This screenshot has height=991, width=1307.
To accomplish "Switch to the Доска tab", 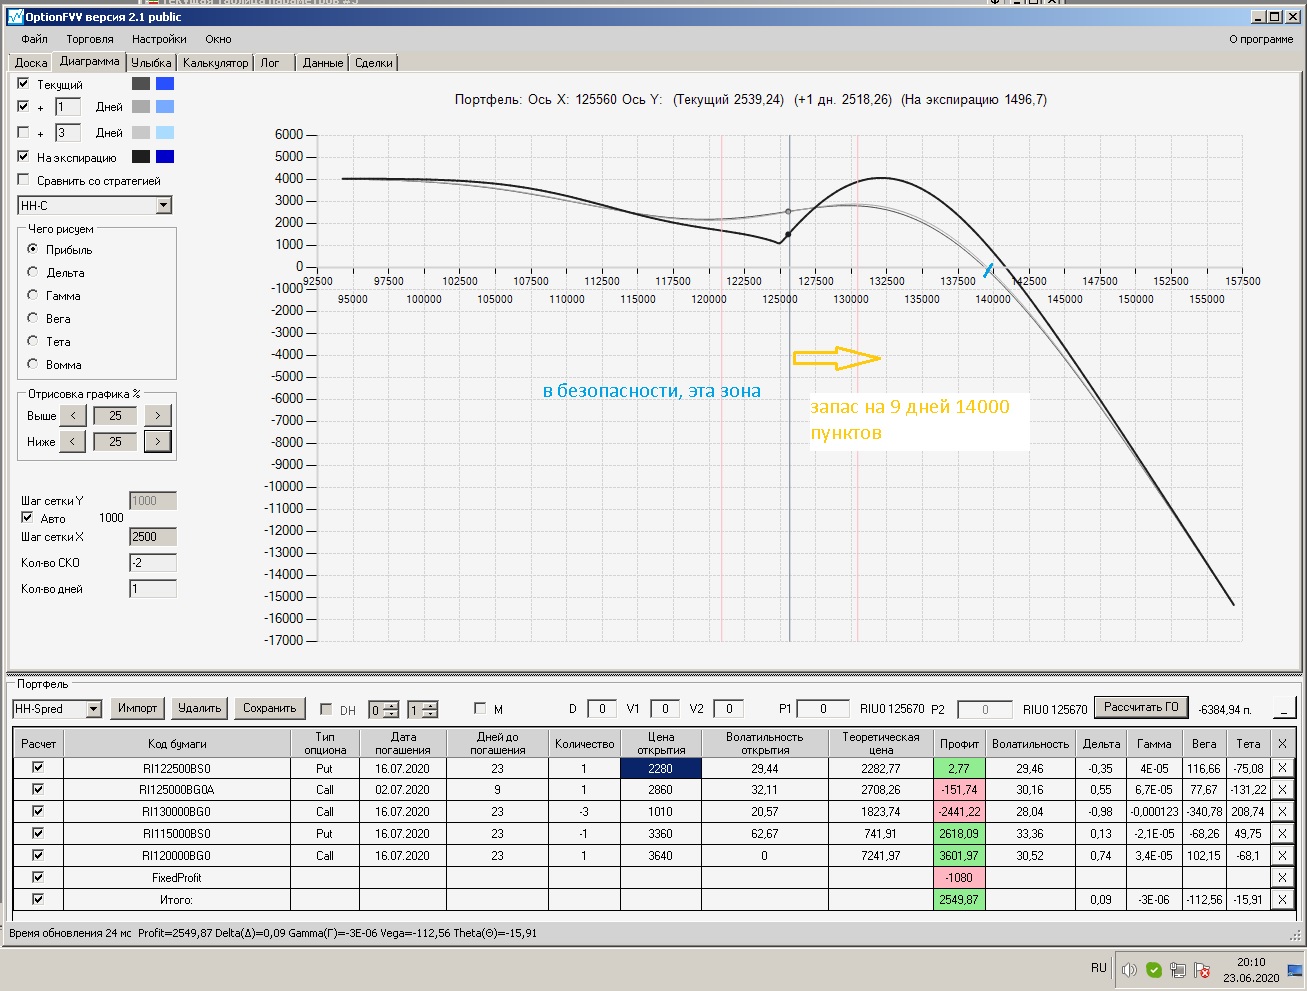I will pyautogui.click(x=31, y=63).
